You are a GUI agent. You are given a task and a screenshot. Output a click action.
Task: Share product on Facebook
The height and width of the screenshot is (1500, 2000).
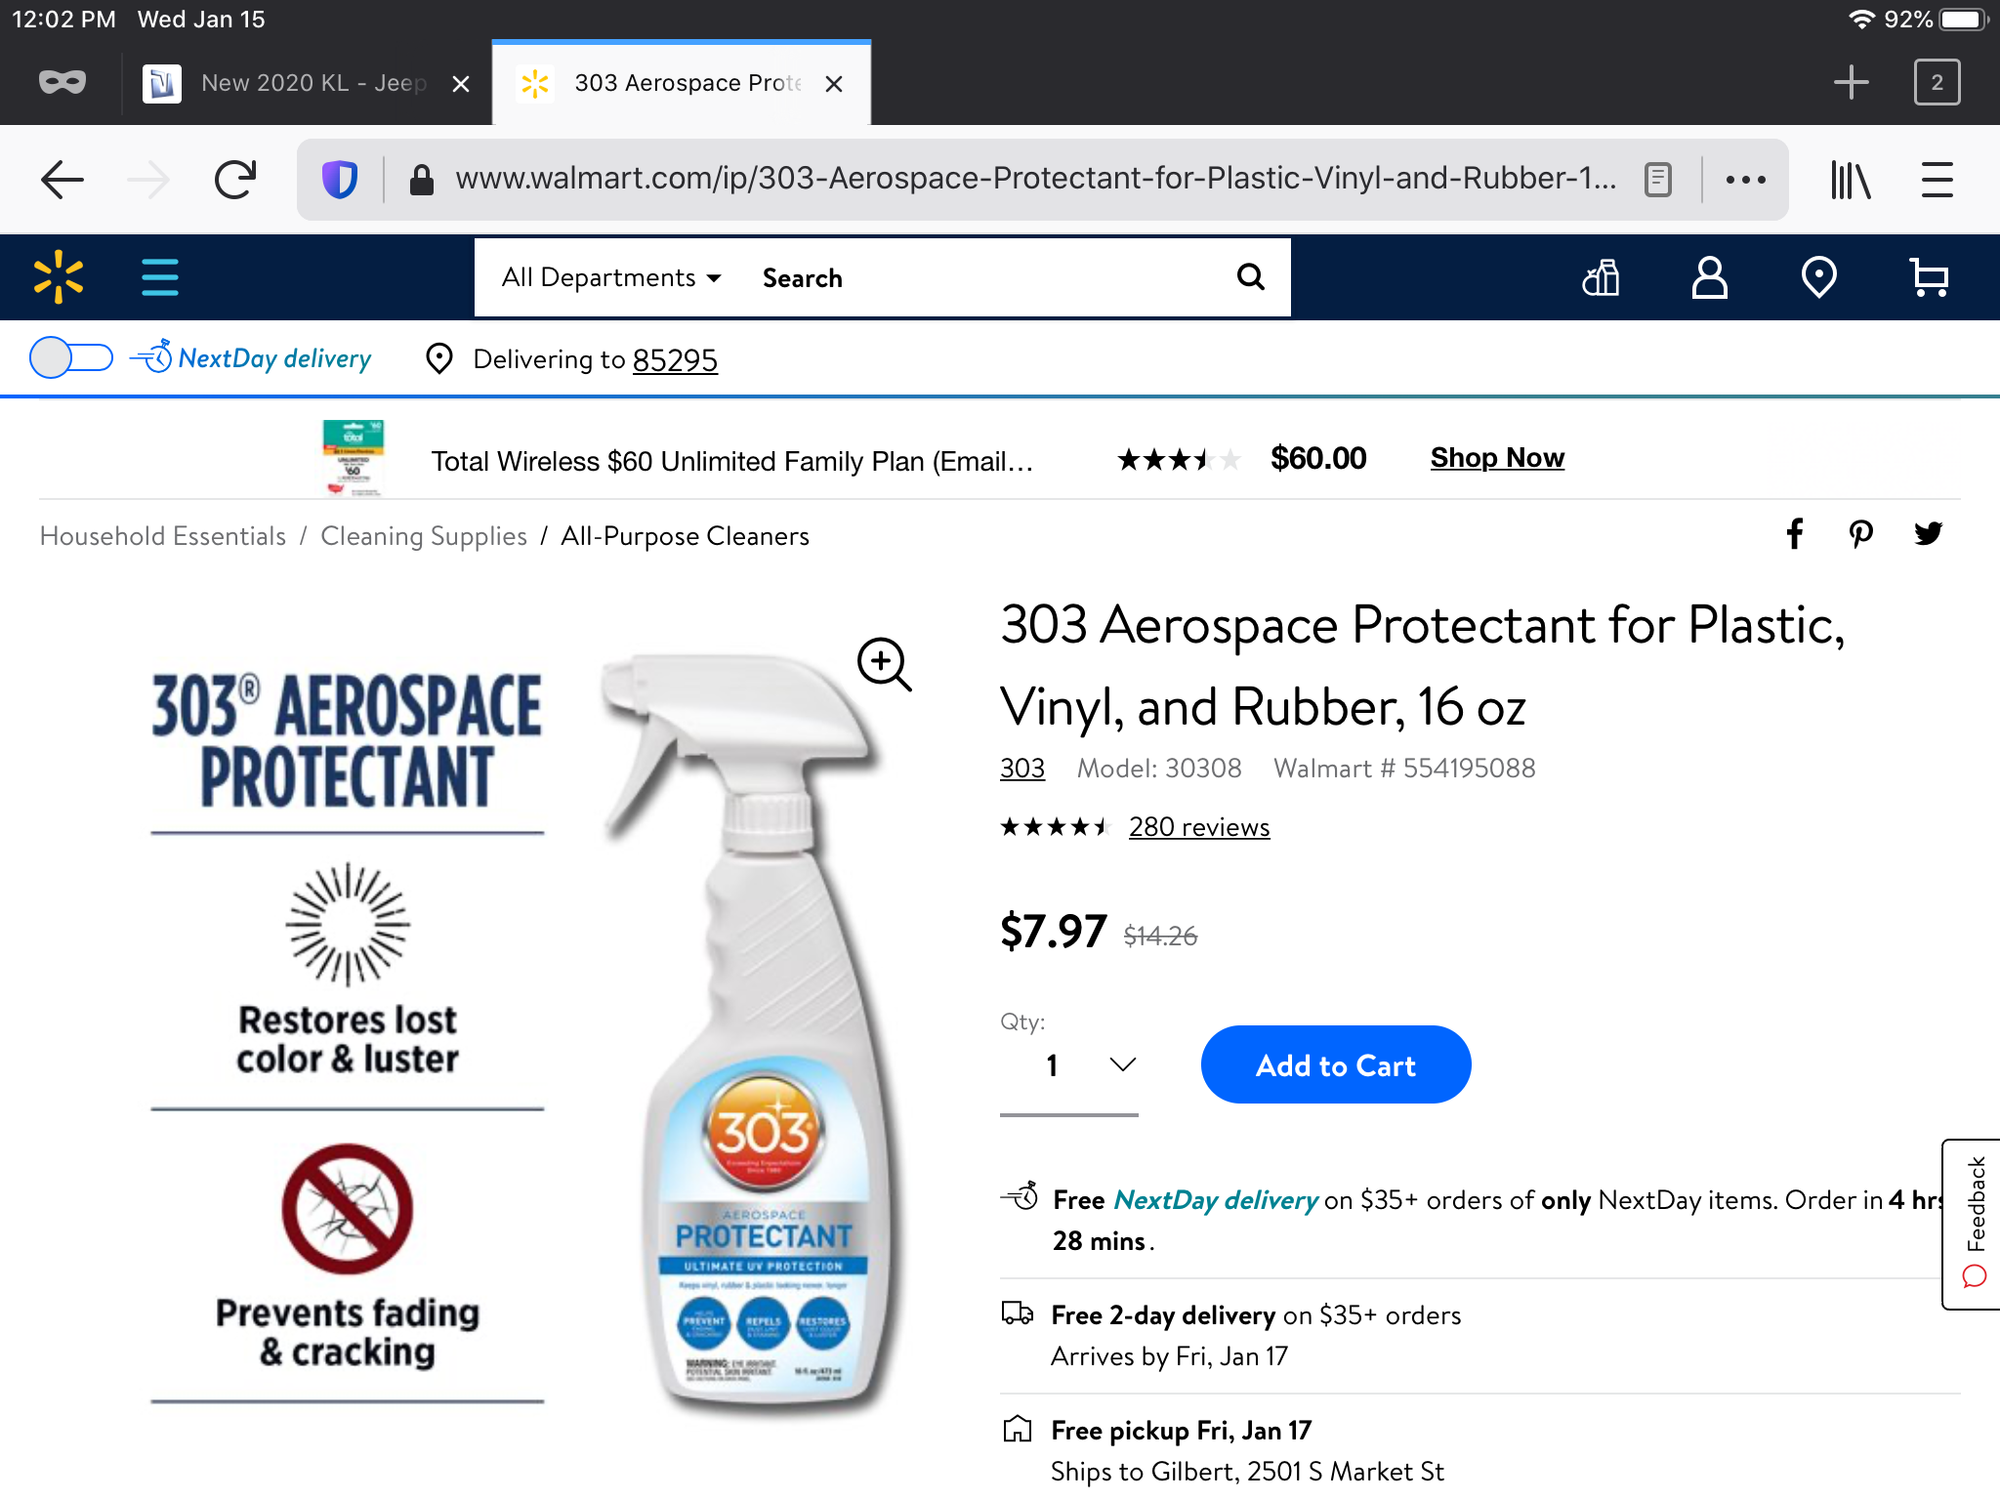coord(1795,534)
